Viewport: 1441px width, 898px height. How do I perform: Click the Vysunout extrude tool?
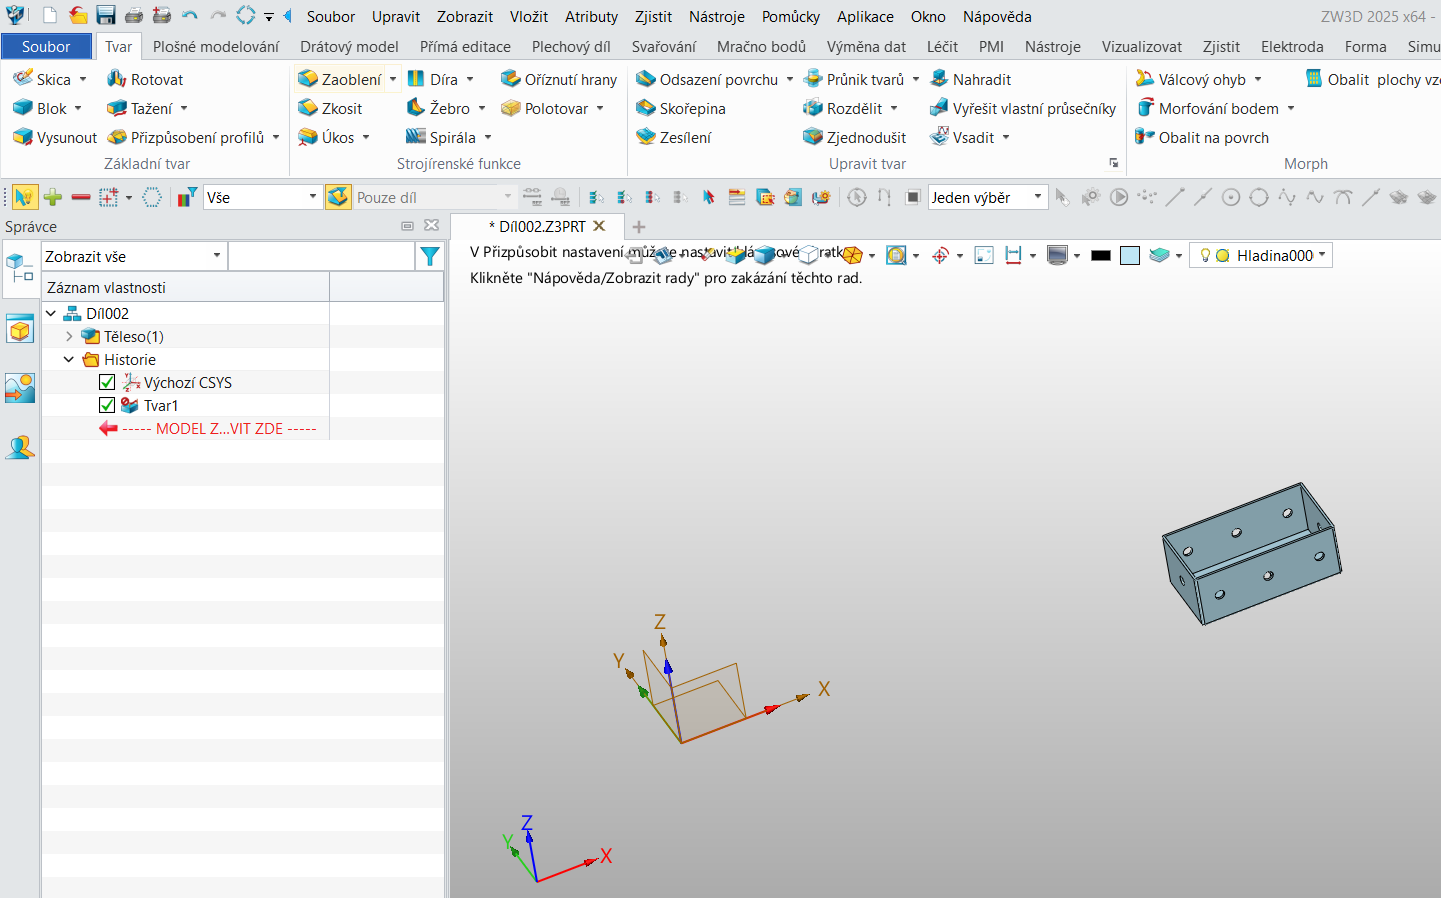55,137
